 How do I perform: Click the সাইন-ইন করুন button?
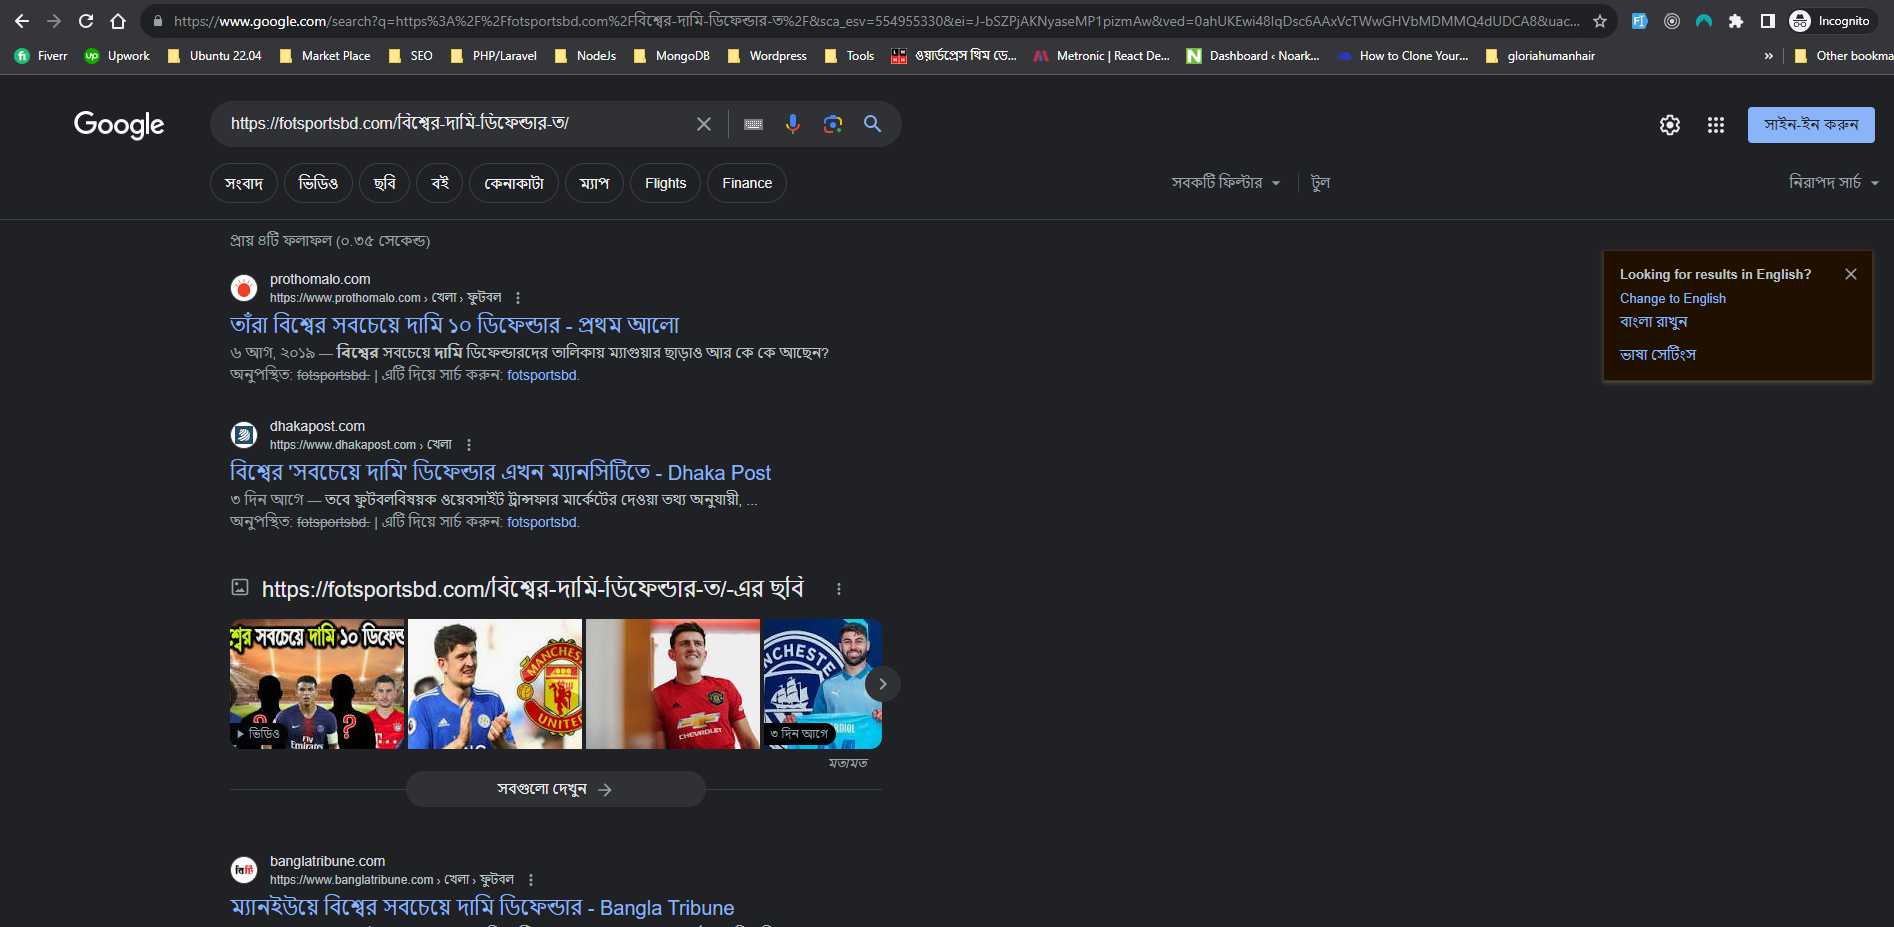(x=1810, y=125)
